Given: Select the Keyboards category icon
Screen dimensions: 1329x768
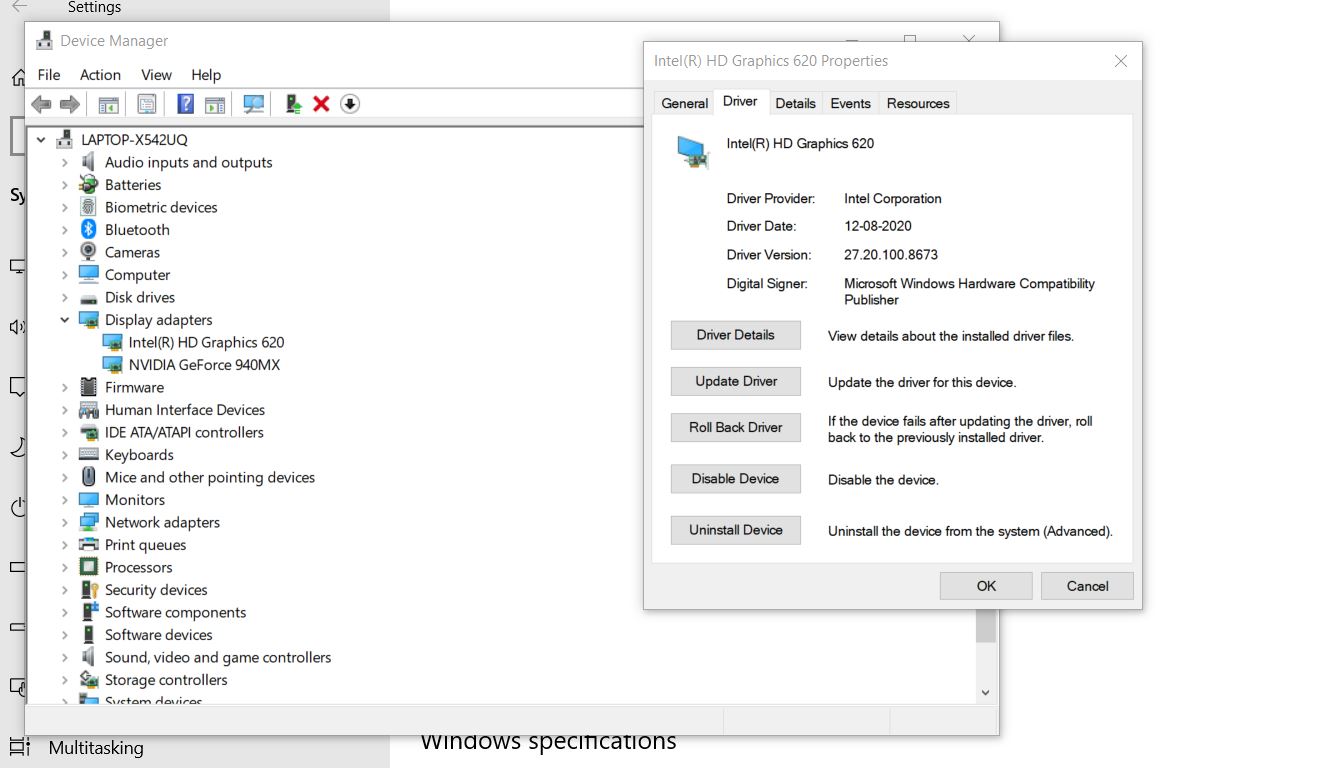Looking at the screenshot, I should coord(89,454).
